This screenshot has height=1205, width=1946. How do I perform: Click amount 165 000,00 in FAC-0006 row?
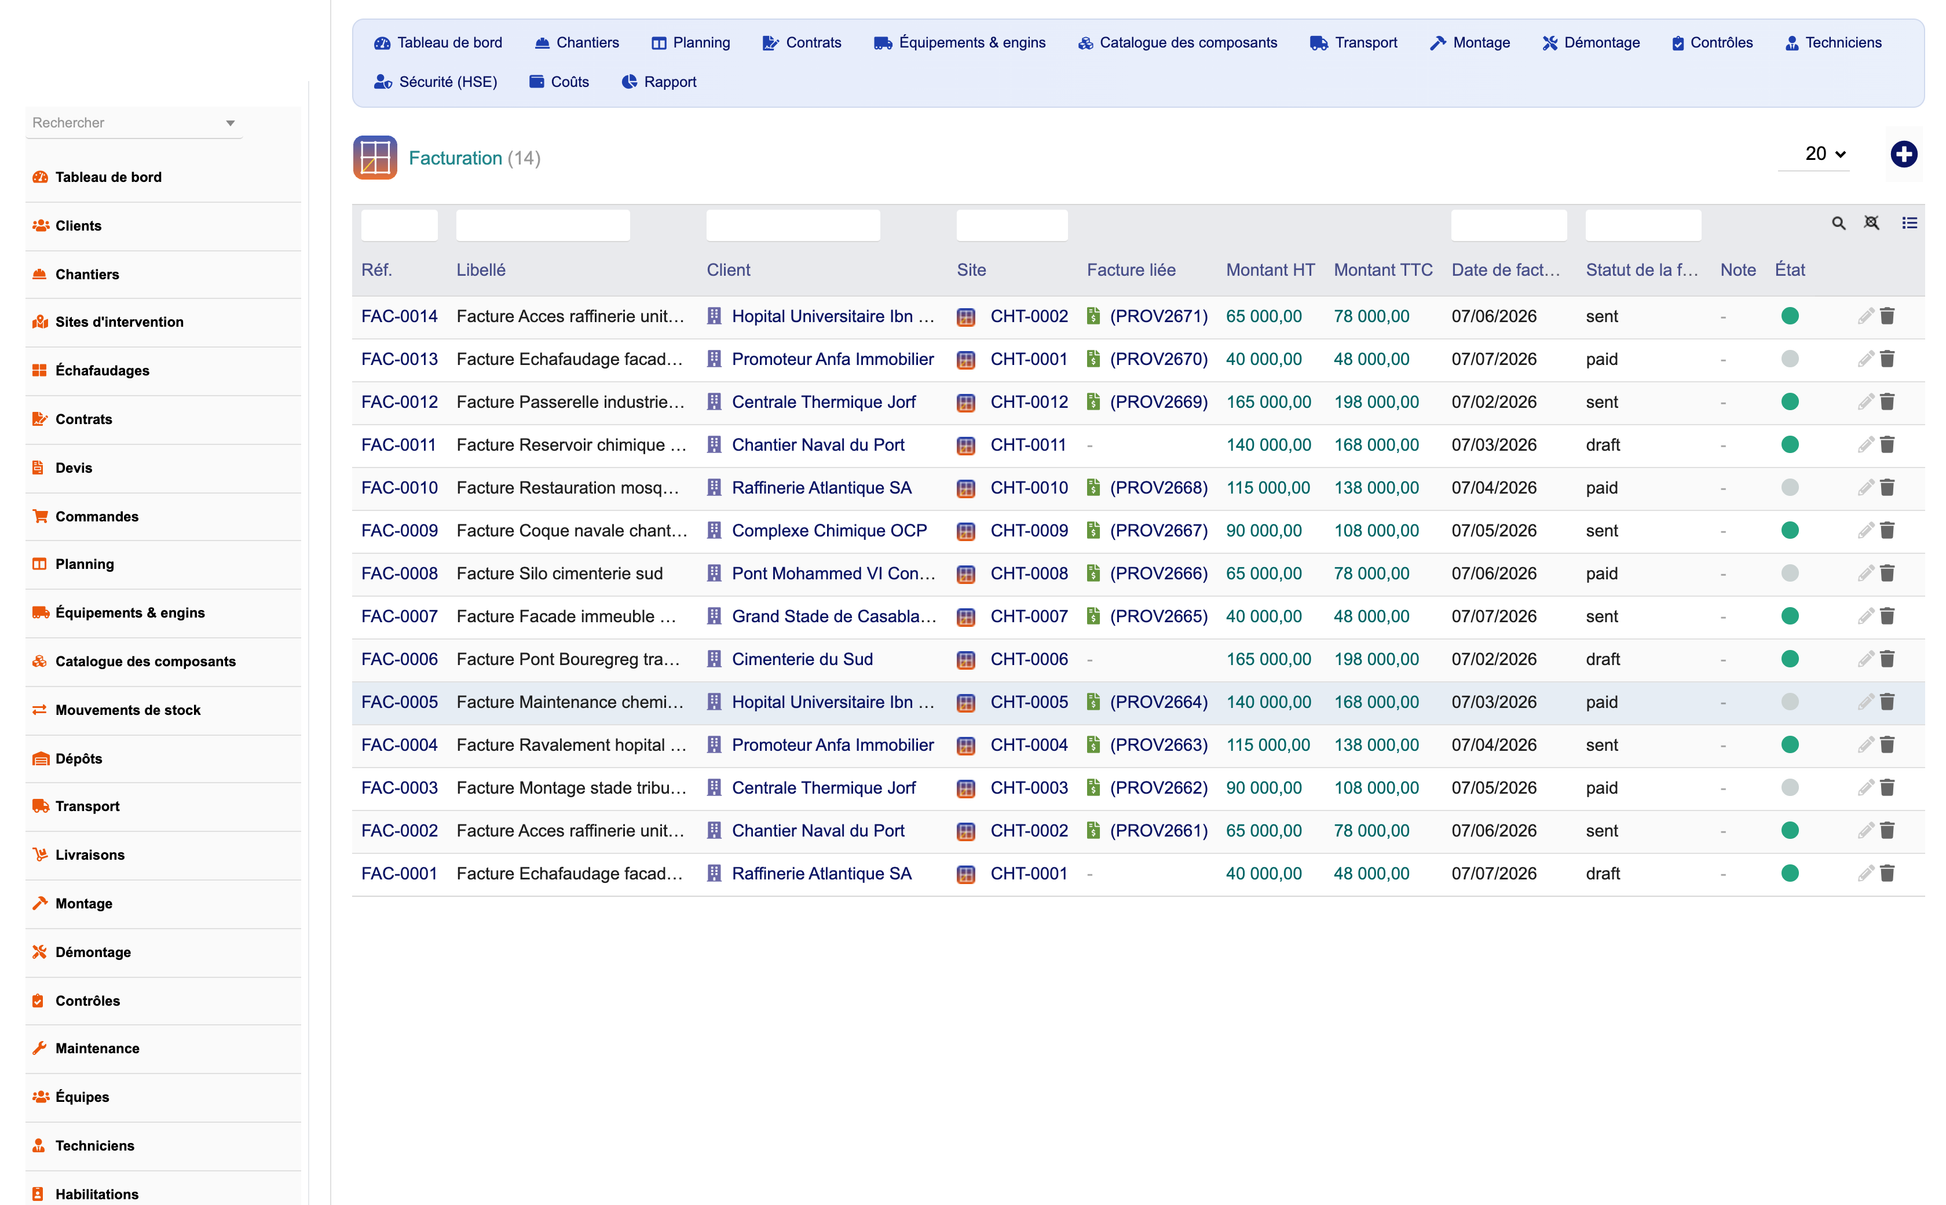1268,659
